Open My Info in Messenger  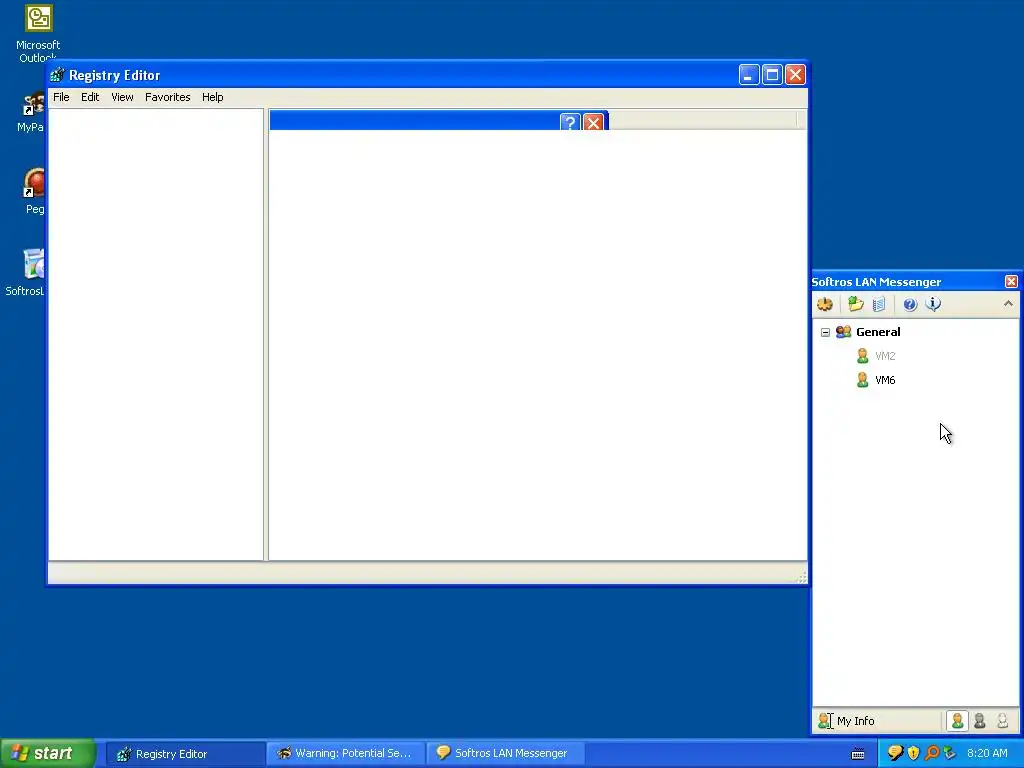[x=846, y=721]
